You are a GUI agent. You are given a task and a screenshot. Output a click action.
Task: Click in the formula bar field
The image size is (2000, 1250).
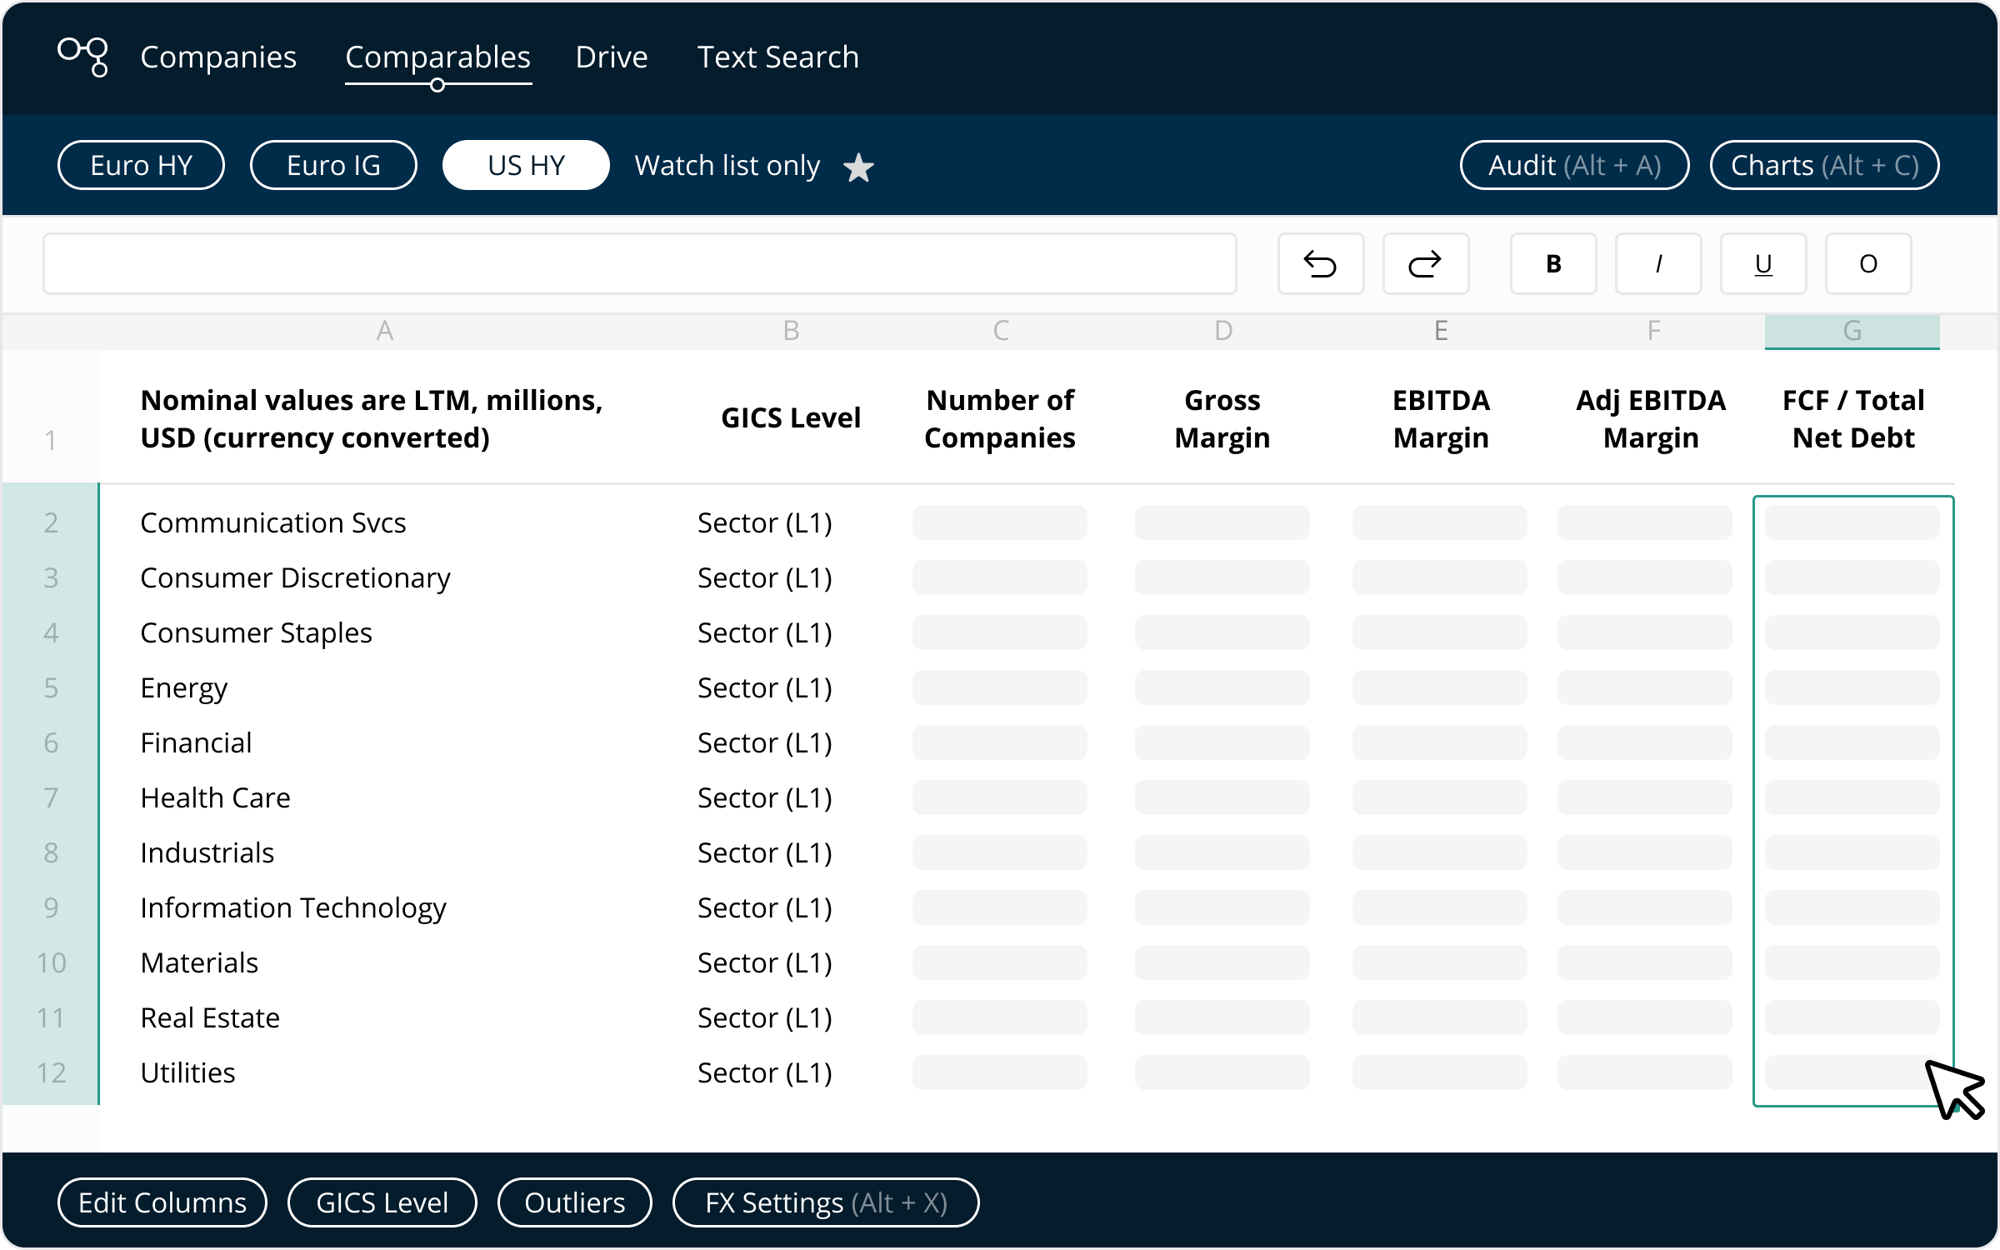640,264
